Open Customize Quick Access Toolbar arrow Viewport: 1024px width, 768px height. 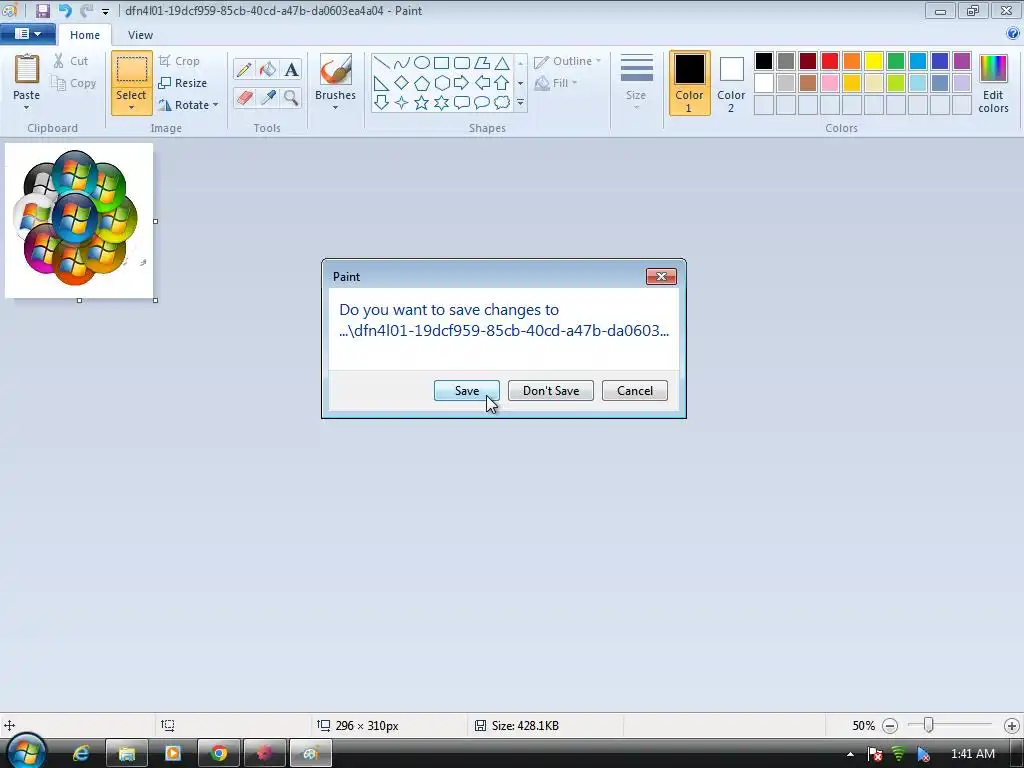(105, 11)
